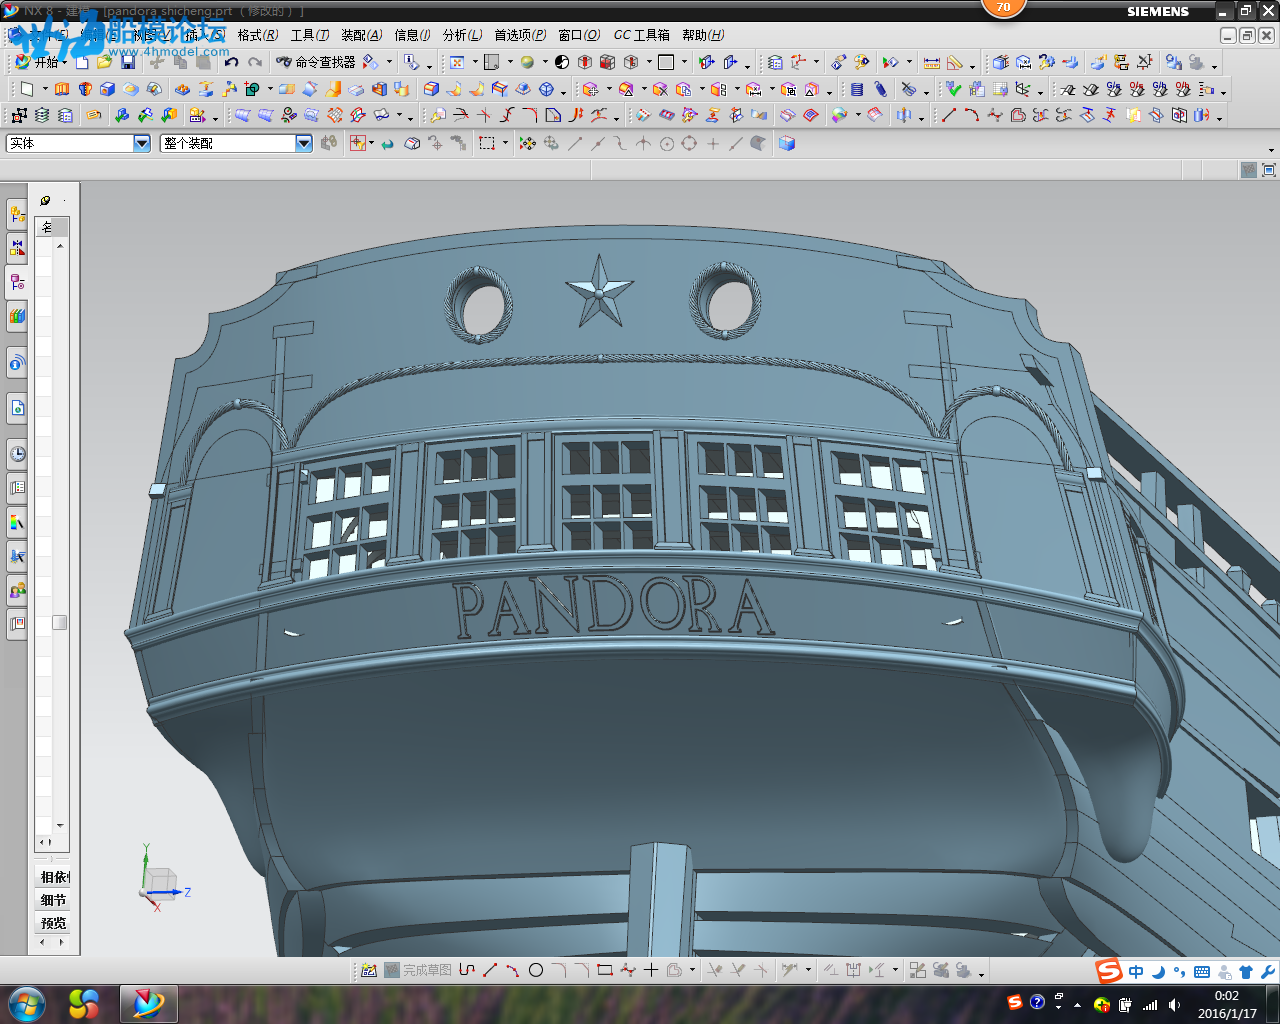Expand the 预览 panel section

coord(54,923)
